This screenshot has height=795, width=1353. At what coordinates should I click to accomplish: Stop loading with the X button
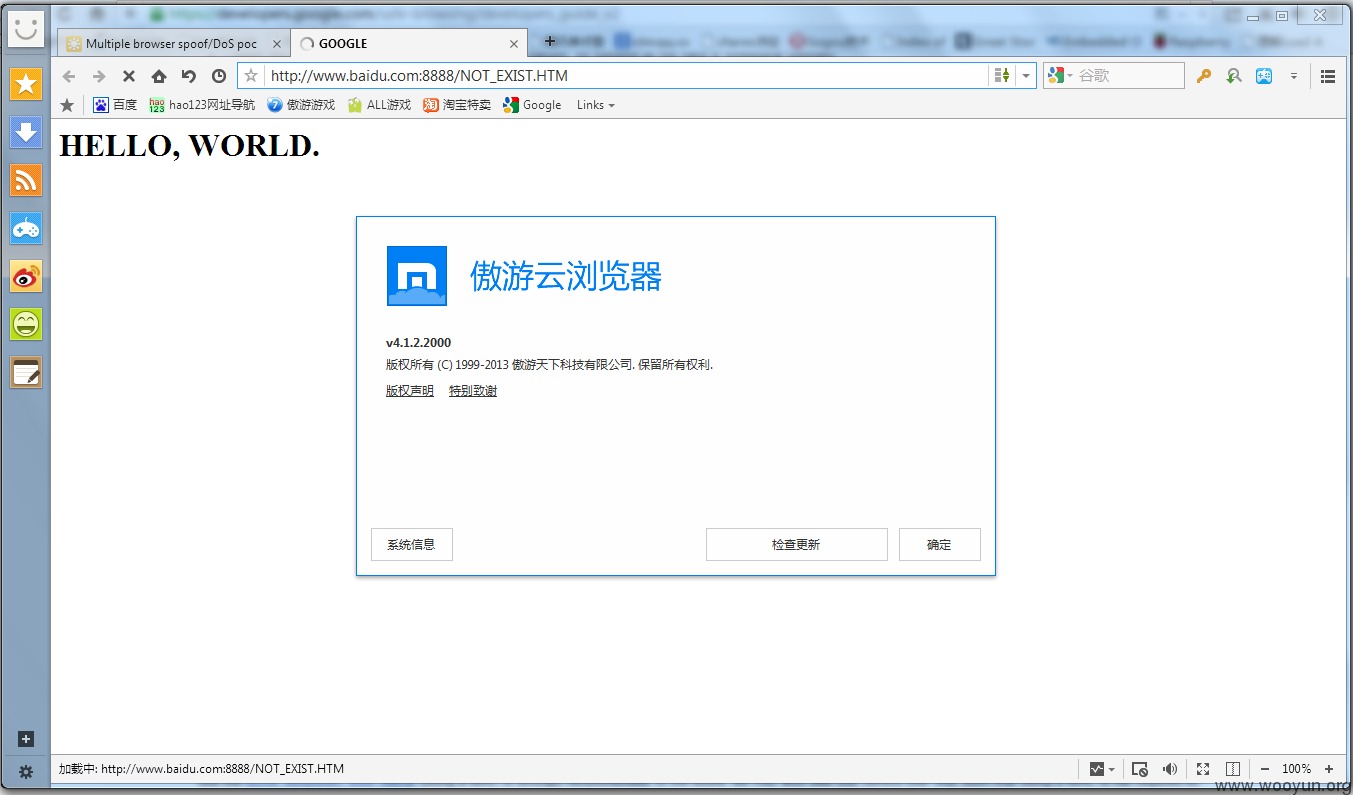coord(129,76)
